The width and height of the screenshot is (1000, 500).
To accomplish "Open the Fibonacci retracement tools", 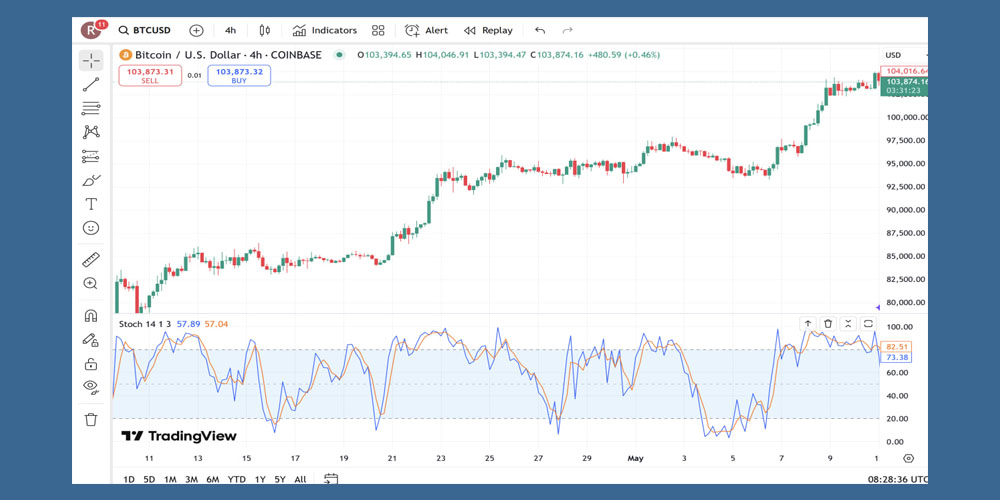I will click(x=91, y=108).
